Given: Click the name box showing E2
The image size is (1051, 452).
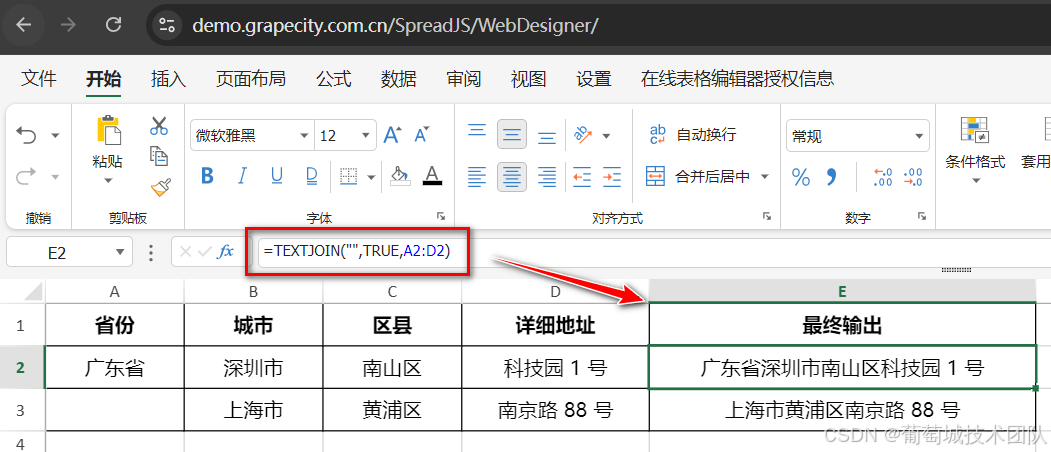Looking at the screenshot, I should (68, 252).
